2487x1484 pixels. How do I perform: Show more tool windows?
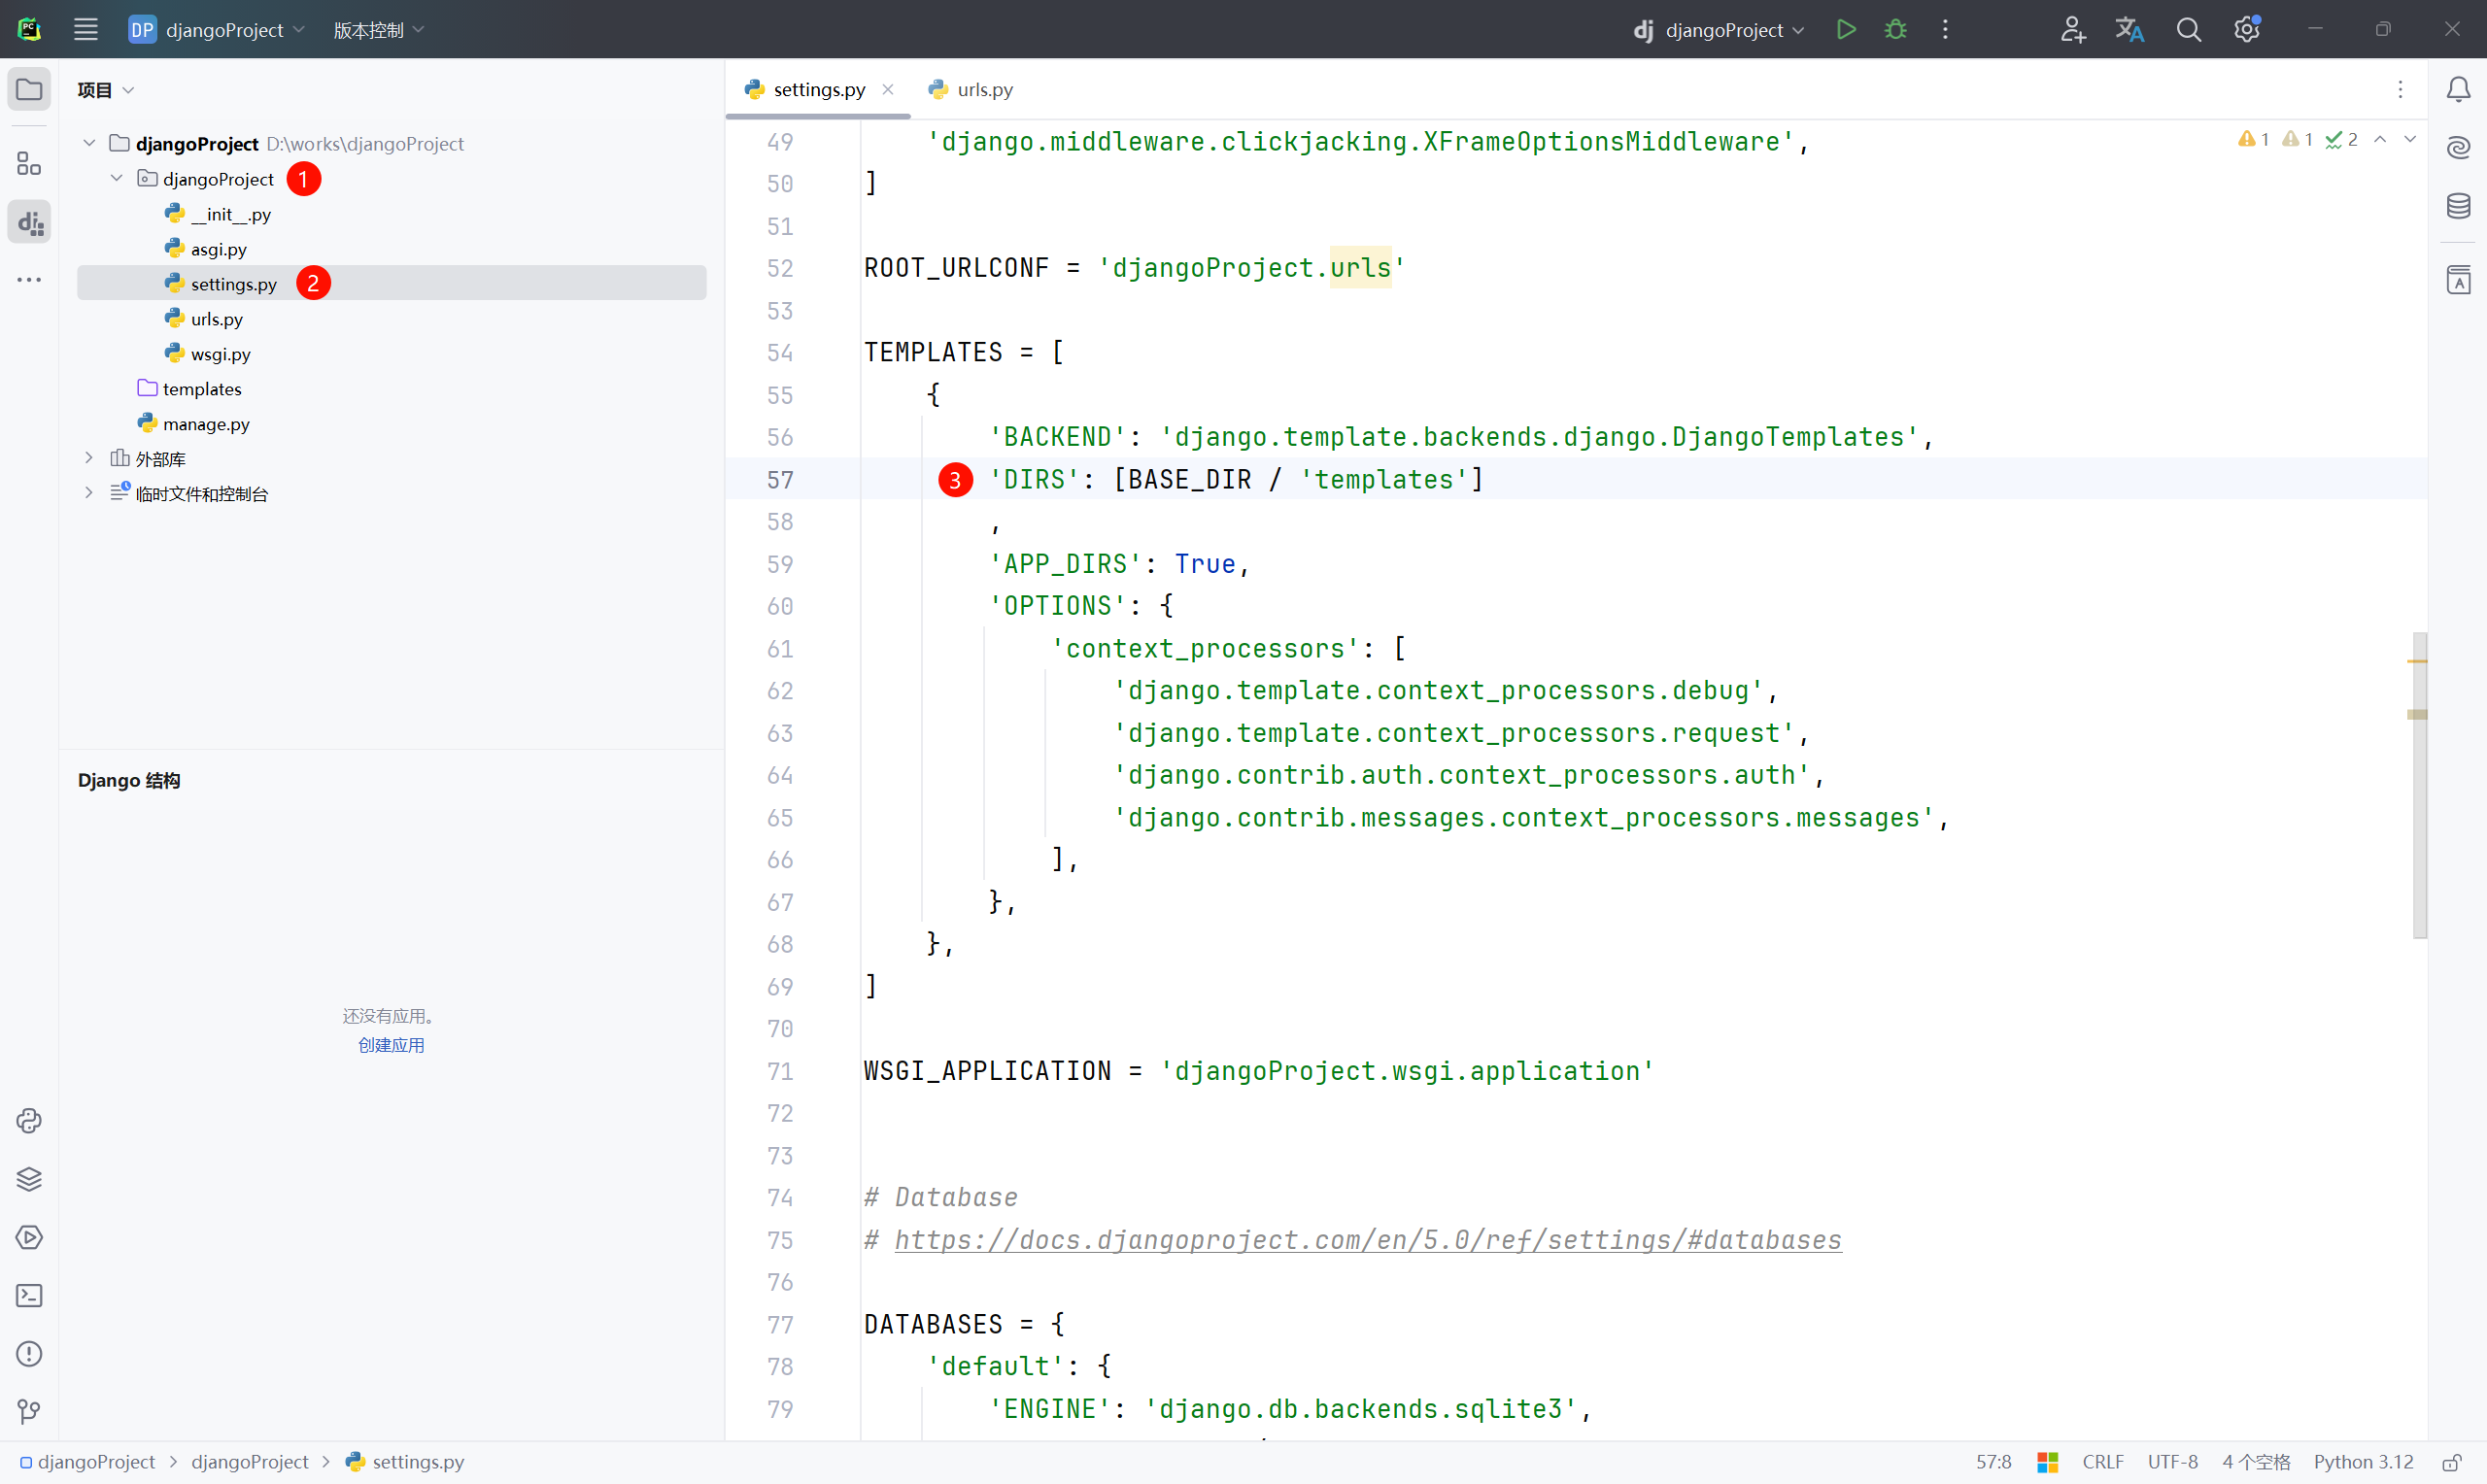pyautogui.click(x=29, y=280)
